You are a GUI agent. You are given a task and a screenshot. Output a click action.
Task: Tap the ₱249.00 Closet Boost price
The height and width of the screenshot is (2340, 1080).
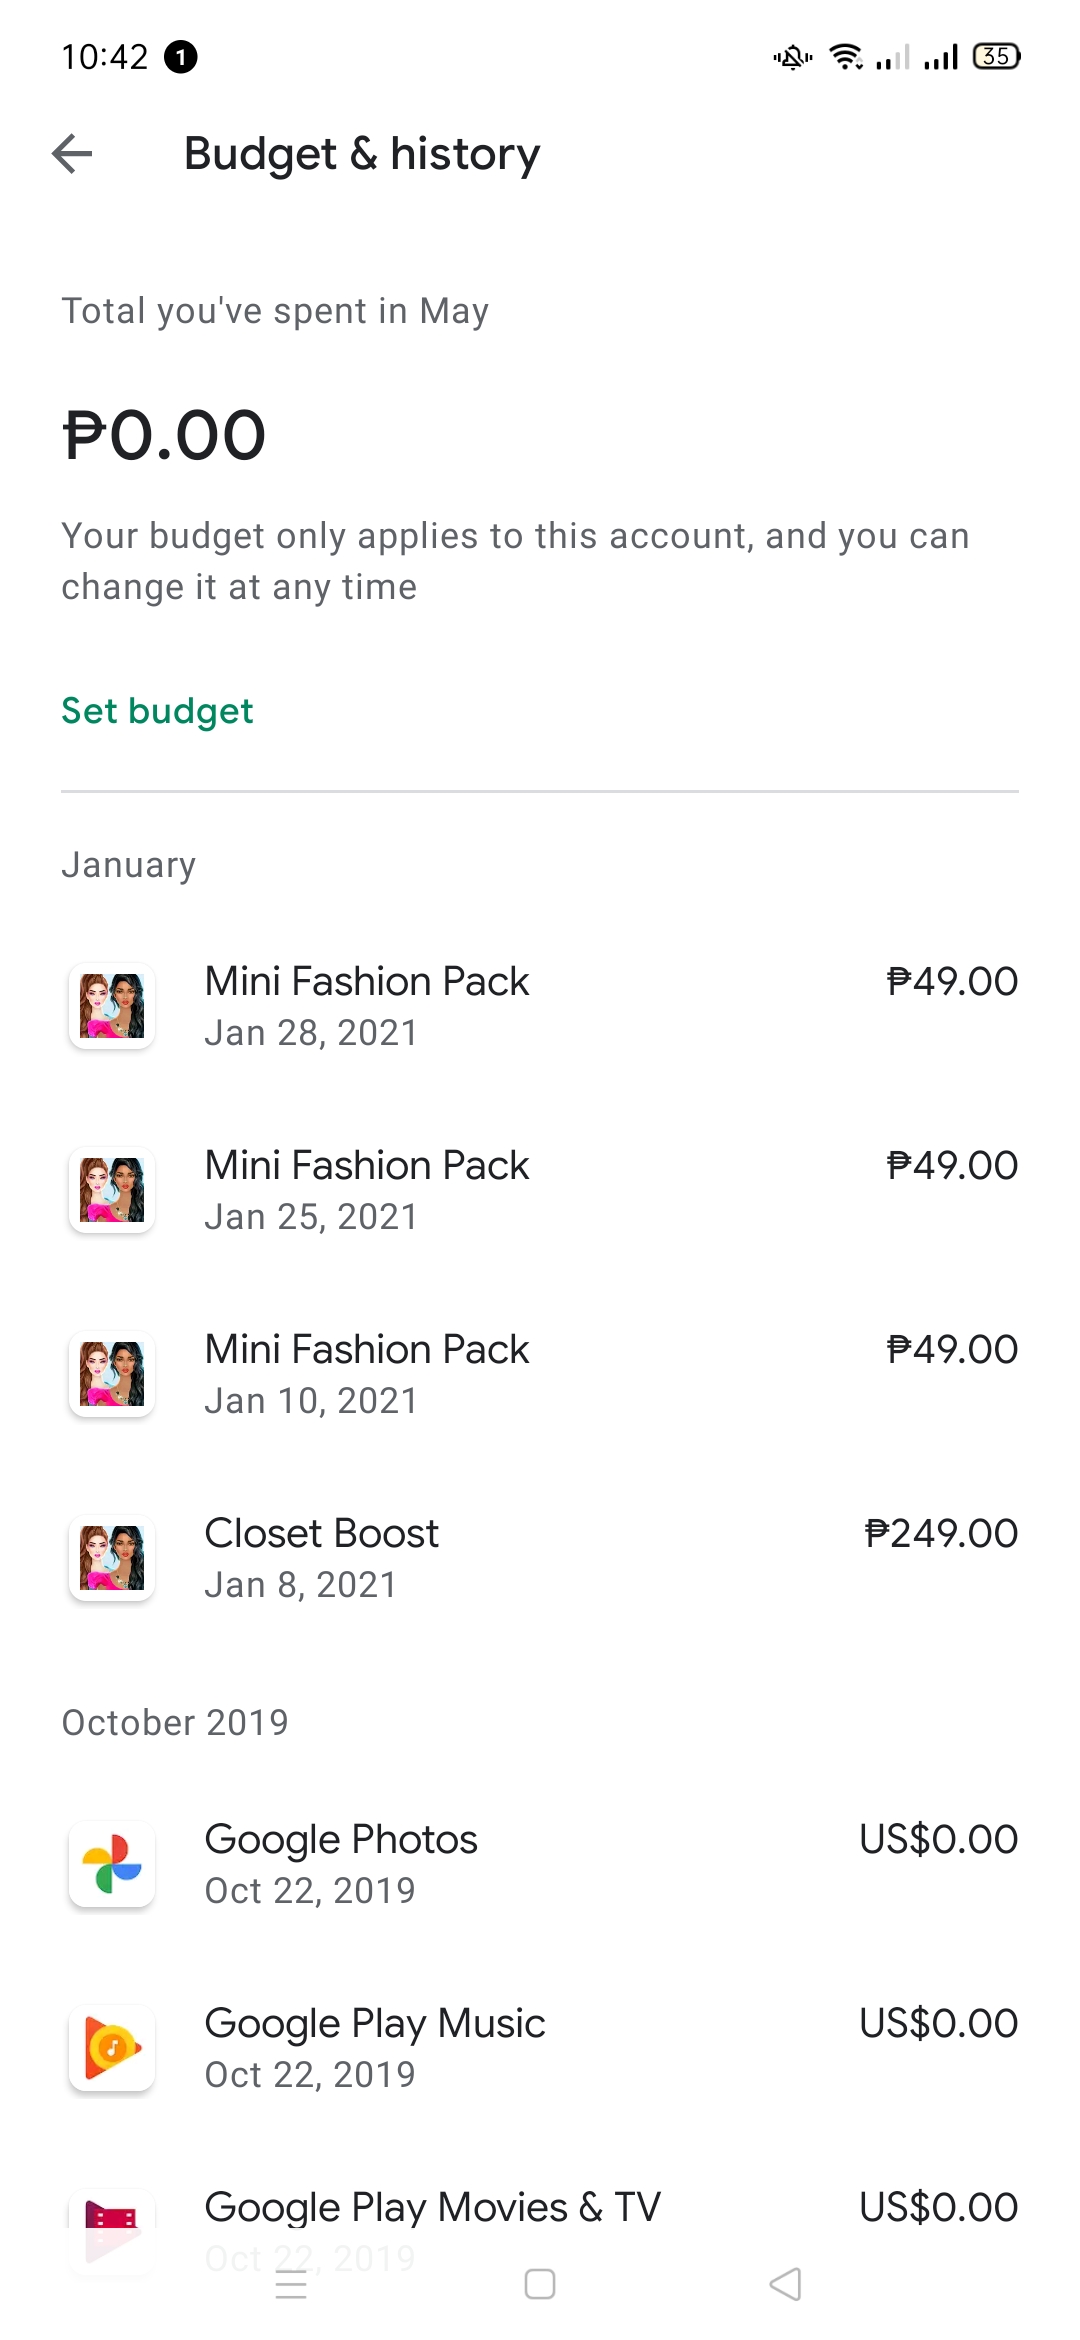pyautogui.click(x=941, y=1534)
